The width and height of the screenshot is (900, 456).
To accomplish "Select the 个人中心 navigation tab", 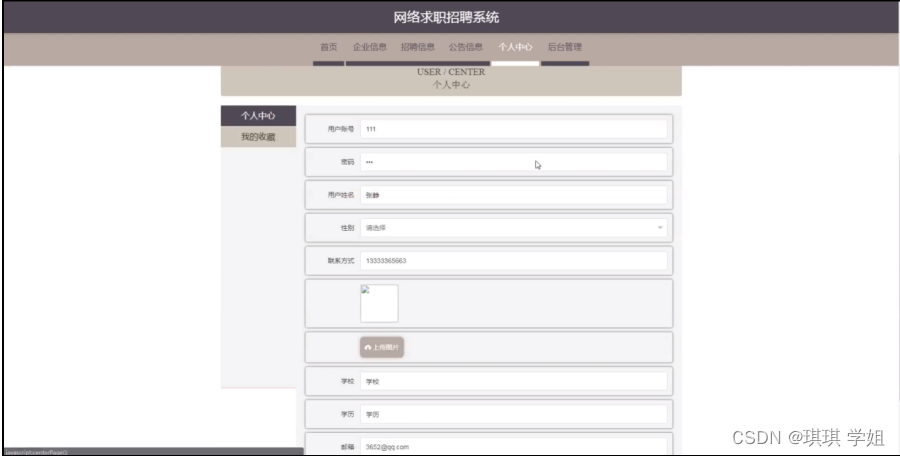I will [x=515, y=47].
